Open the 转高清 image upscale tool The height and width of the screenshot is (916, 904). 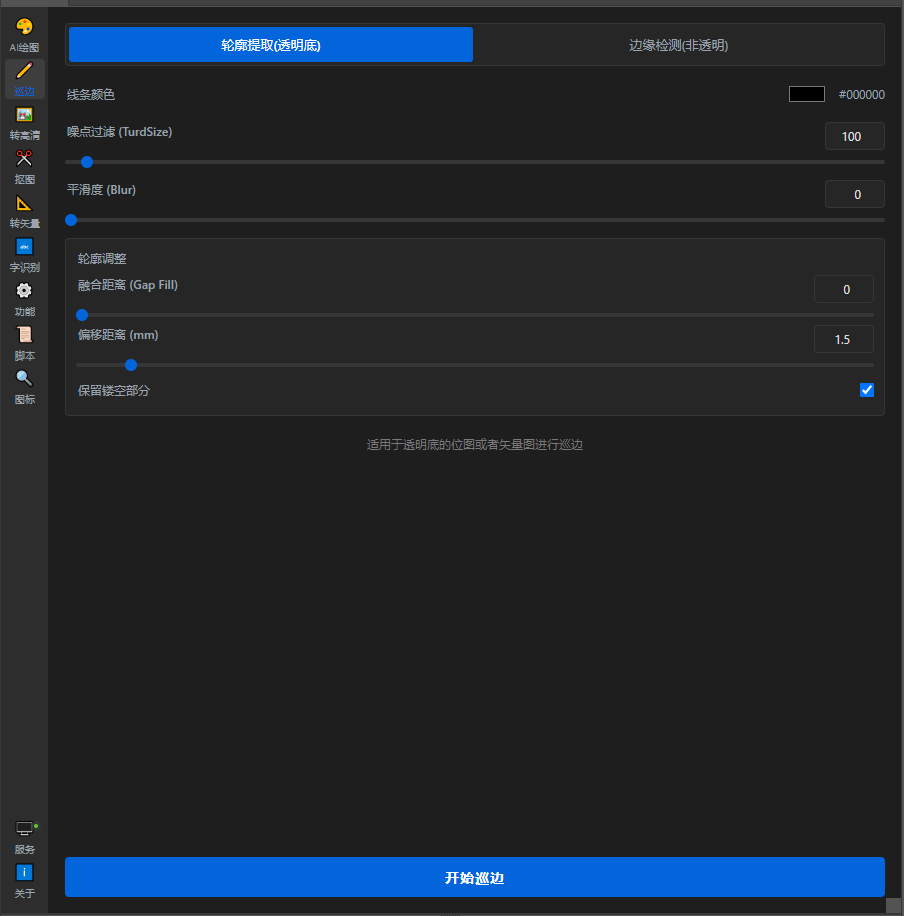(24, 116)
